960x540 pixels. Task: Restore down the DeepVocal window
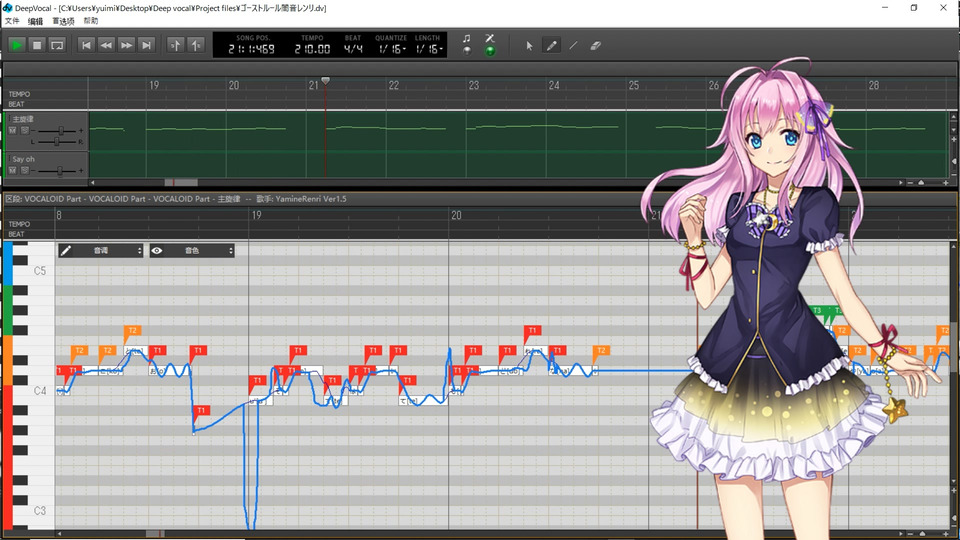pyautogui.click(x=913, y=8)
